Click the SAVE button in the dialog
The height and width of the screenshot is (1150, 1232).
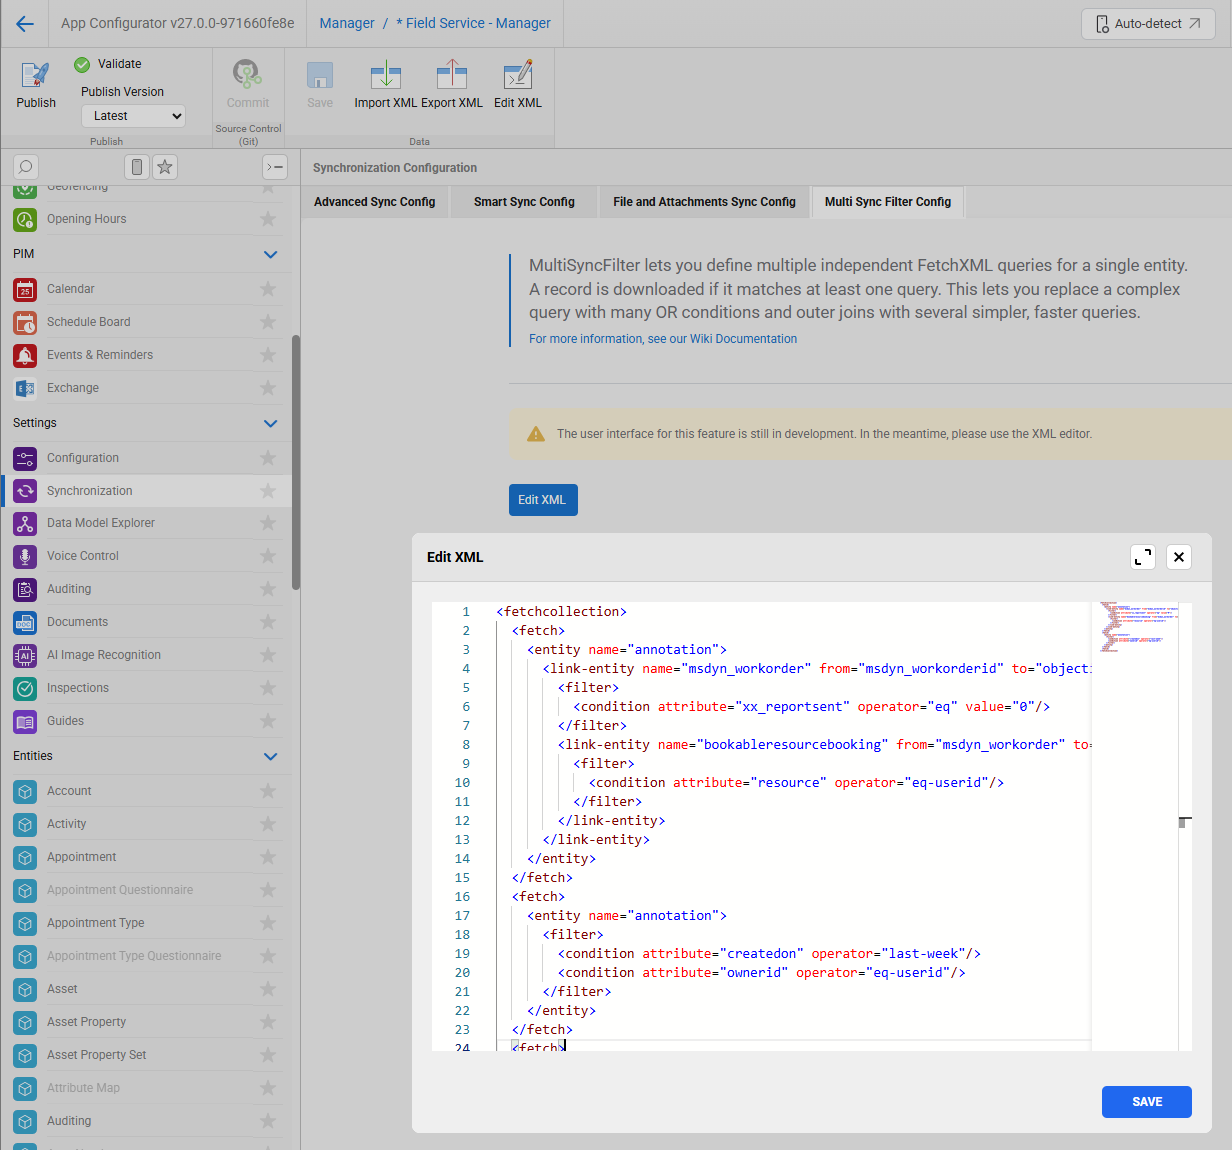(1147, 1102)
